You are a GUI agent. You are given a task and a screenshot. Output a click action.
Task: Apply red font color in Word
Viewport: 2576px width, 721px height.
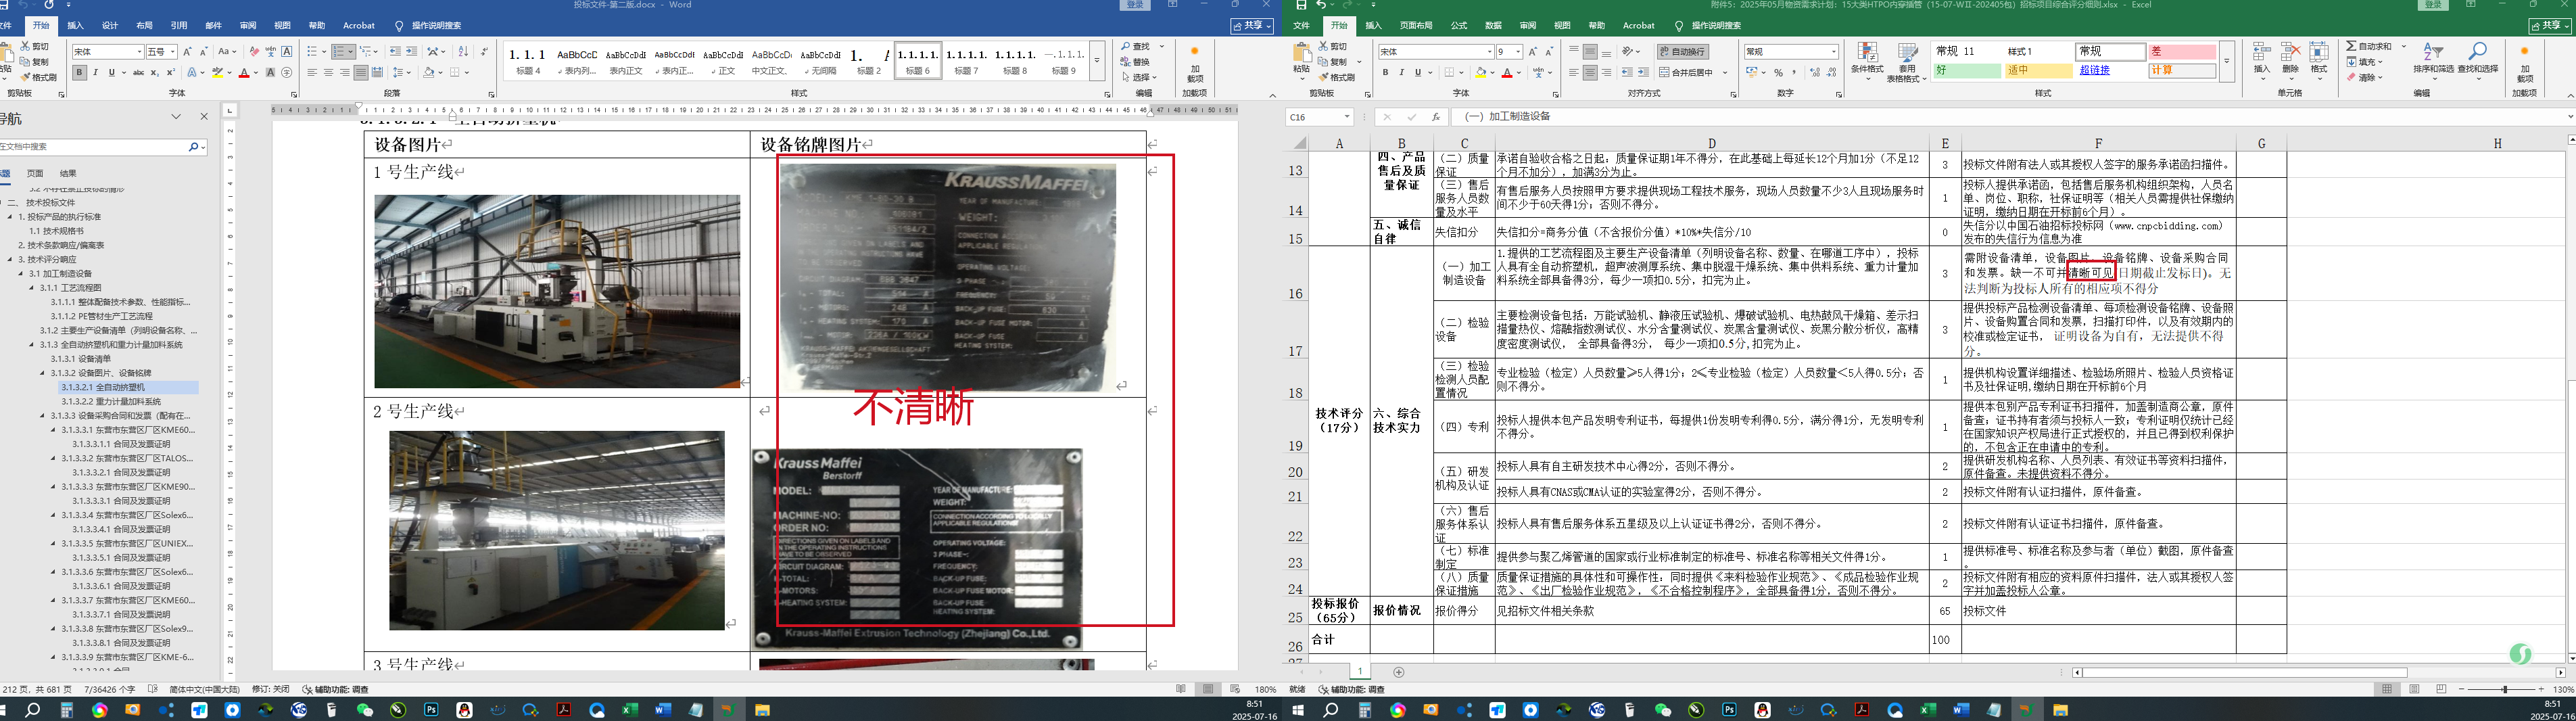pyautogui.click(x=244, y=72)
